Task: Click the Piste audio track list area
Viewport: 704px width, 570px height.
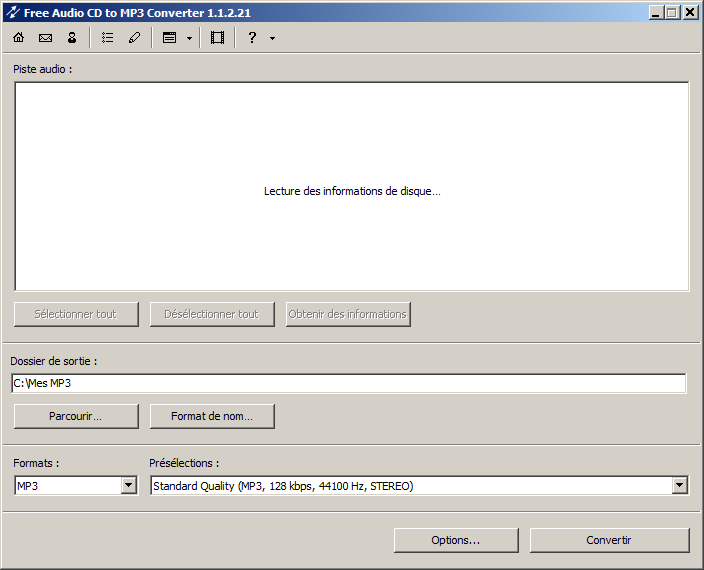Action: 352,186
